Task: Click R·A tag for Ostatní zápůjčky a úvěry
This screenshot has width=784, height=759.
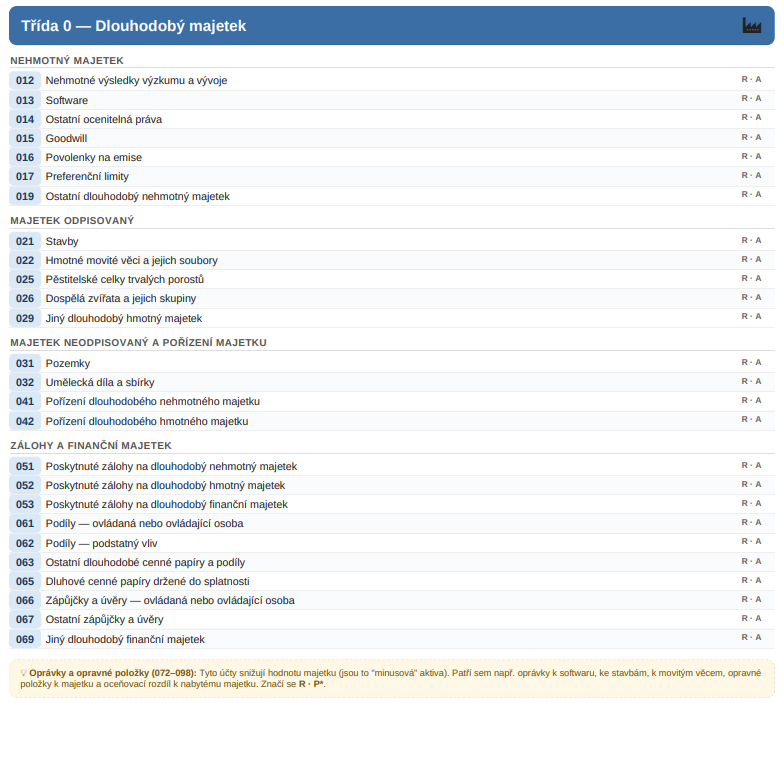Action: [x=751, y=618]
